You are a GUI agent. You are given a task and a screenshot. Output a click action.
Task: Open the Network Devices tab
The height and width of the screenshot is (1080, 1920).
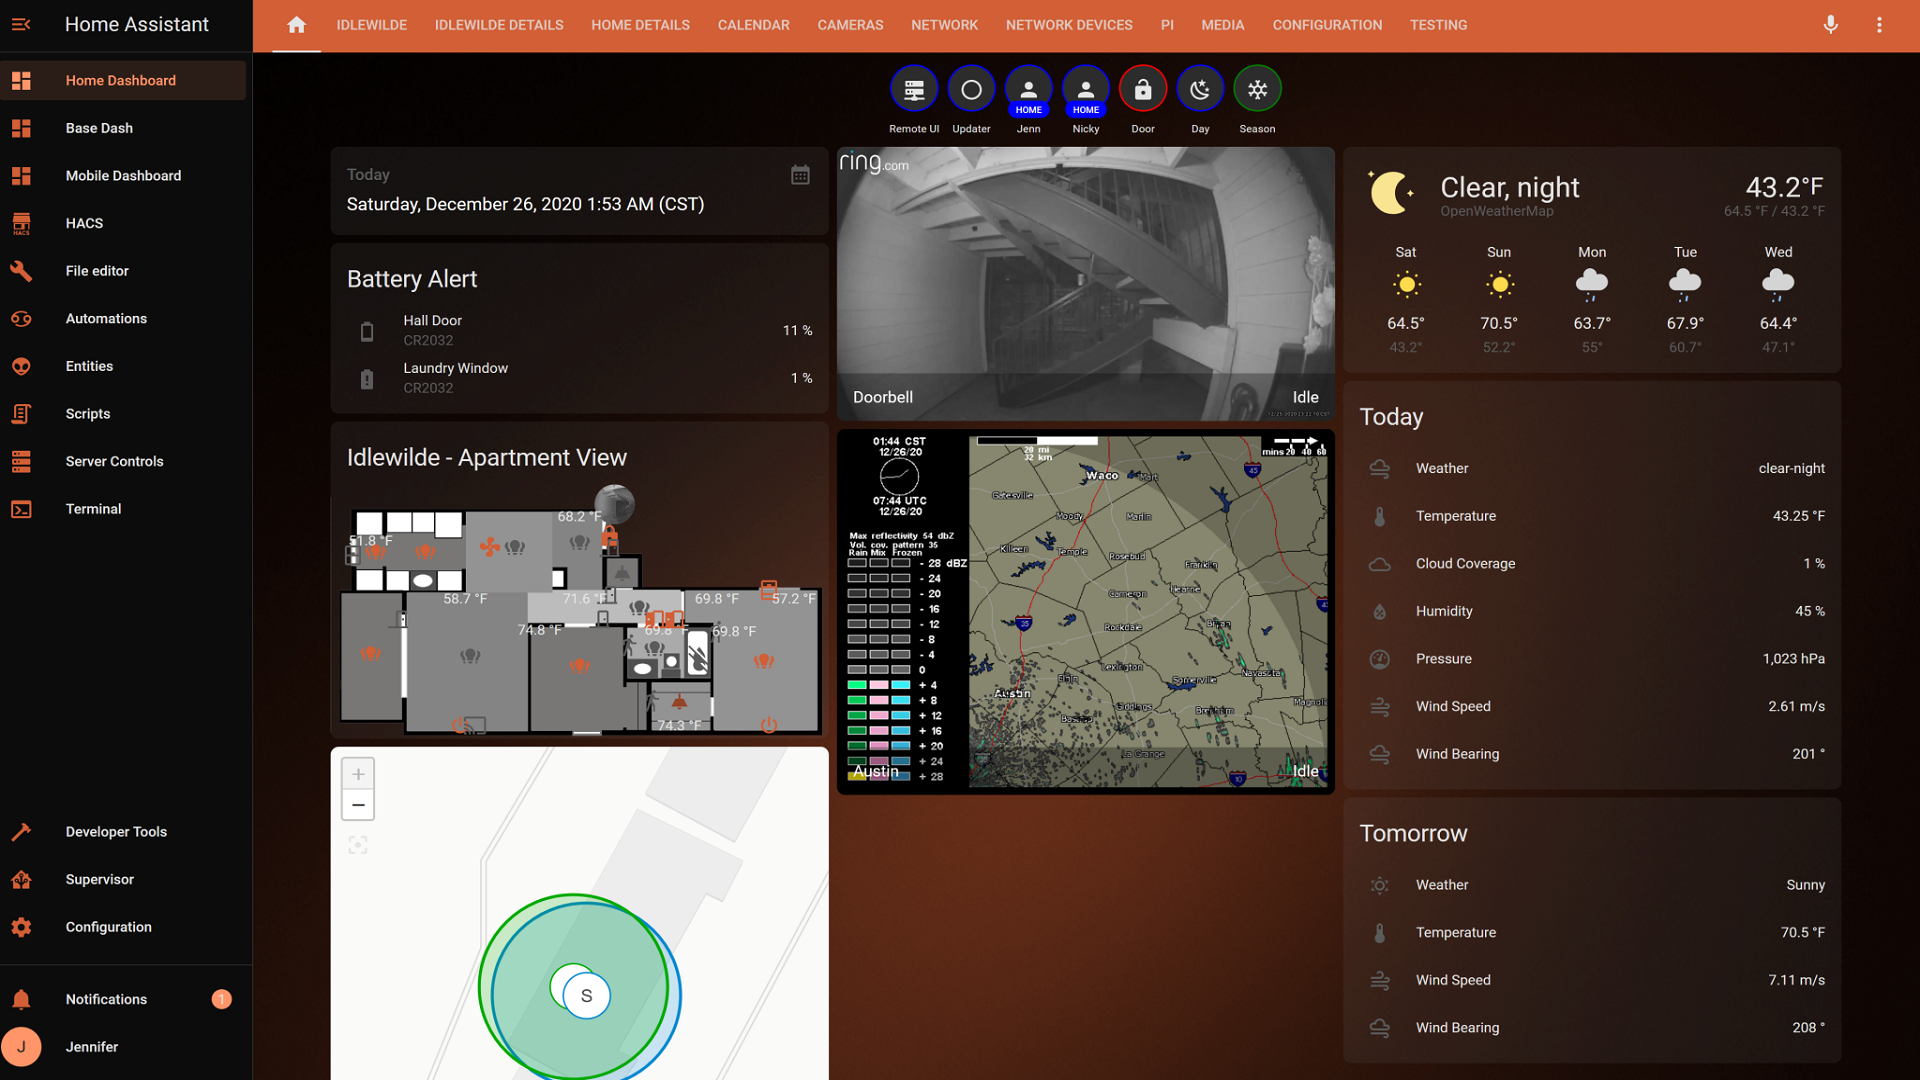pos(1069,25)
